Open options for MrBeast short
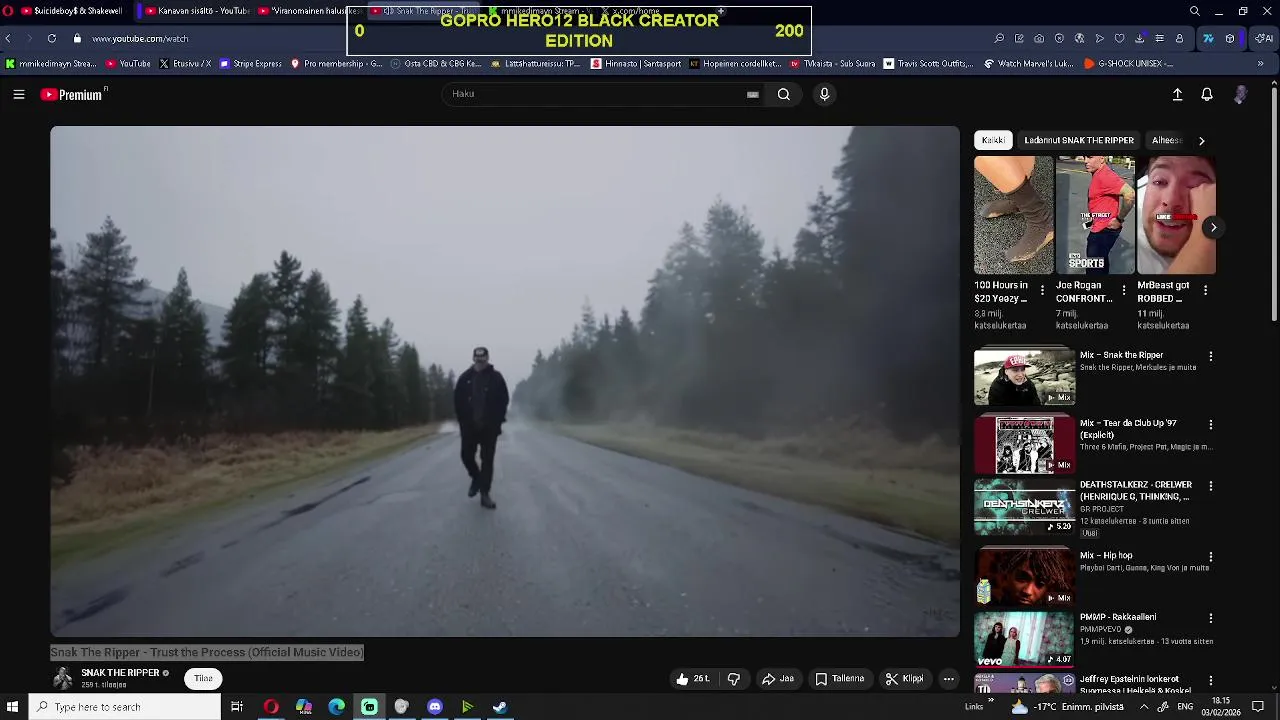The image size is (1280, 720). coord(1205,290)
